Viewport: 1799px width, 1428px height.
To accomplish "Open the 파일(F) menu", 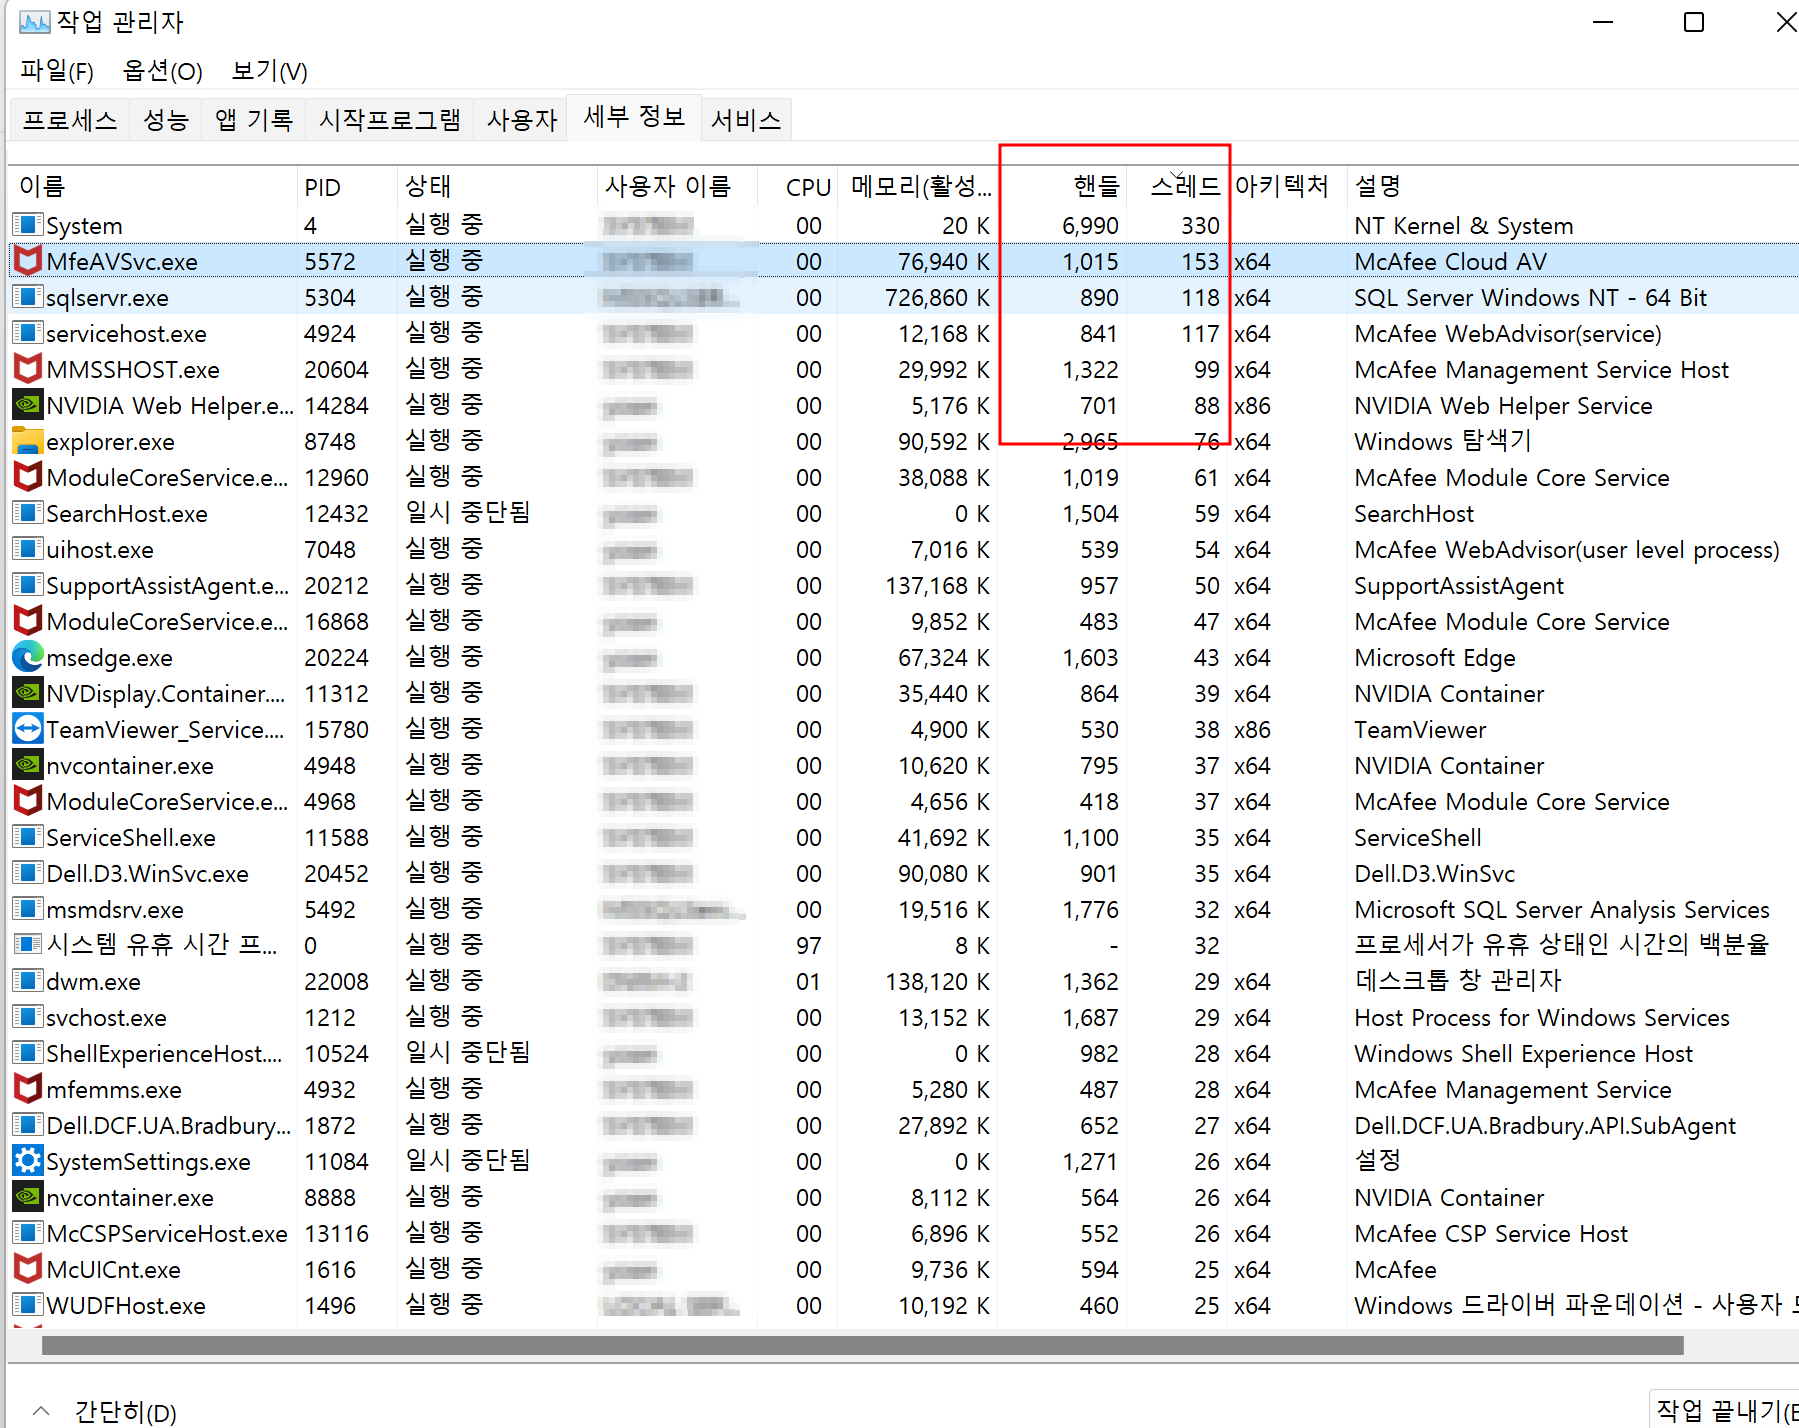I will pos(57,71).
